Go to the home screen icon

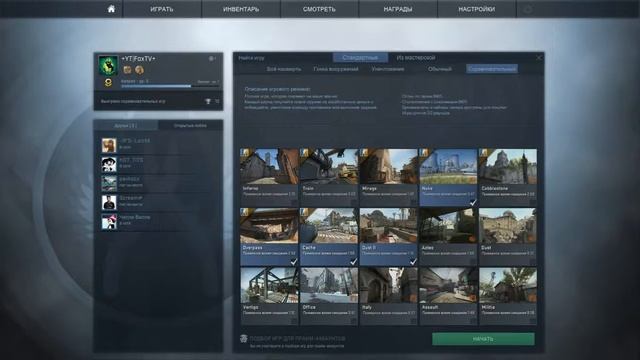point(111,9)
